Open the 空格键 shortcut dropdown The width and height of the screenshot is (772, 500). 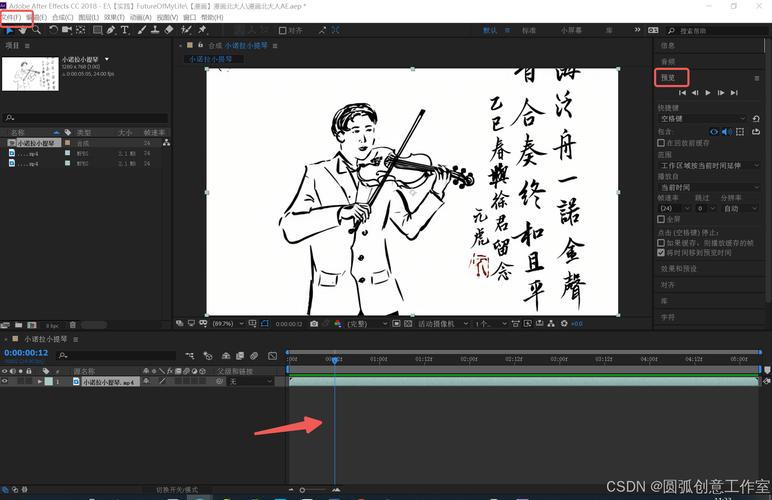[703, 119]
